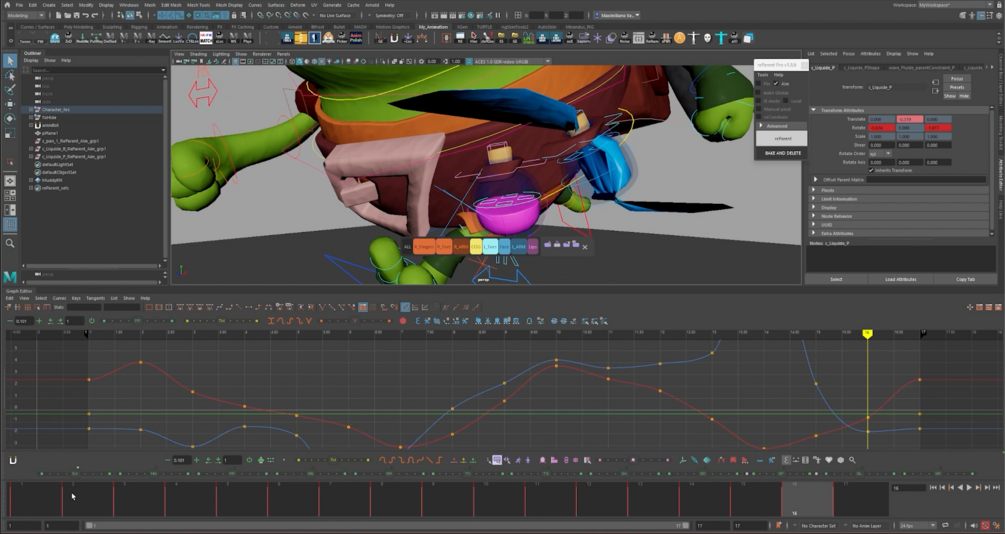Toggle the Local checkbox
This screenshot has height=534, width=1005.
(785, 101)
